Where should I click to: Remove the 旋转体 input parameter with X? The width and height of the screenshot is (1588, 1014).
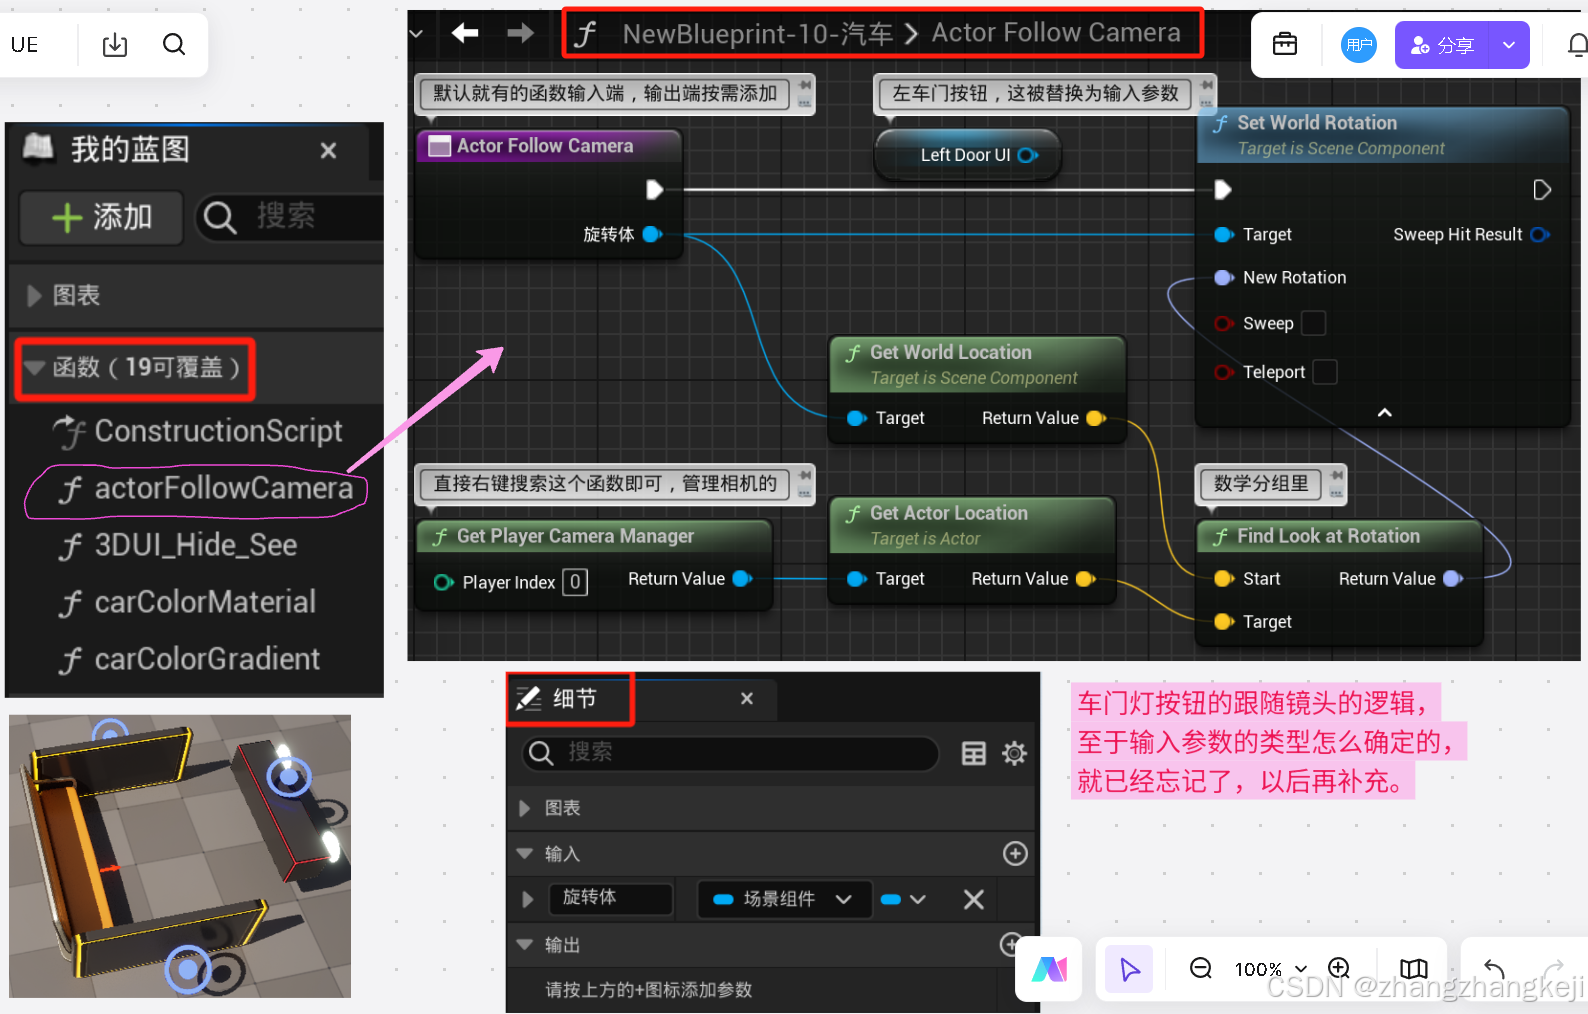pyautogui.click(x=973, y=899)
